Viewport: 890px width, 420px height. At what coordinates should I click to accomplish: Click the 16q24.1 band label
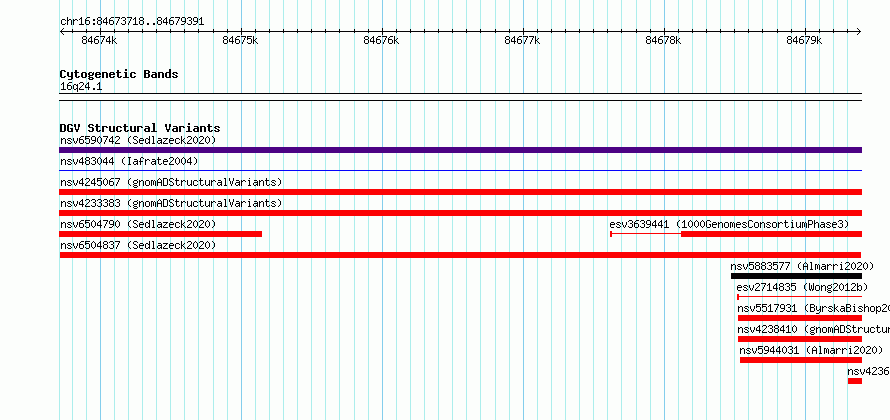81,87
